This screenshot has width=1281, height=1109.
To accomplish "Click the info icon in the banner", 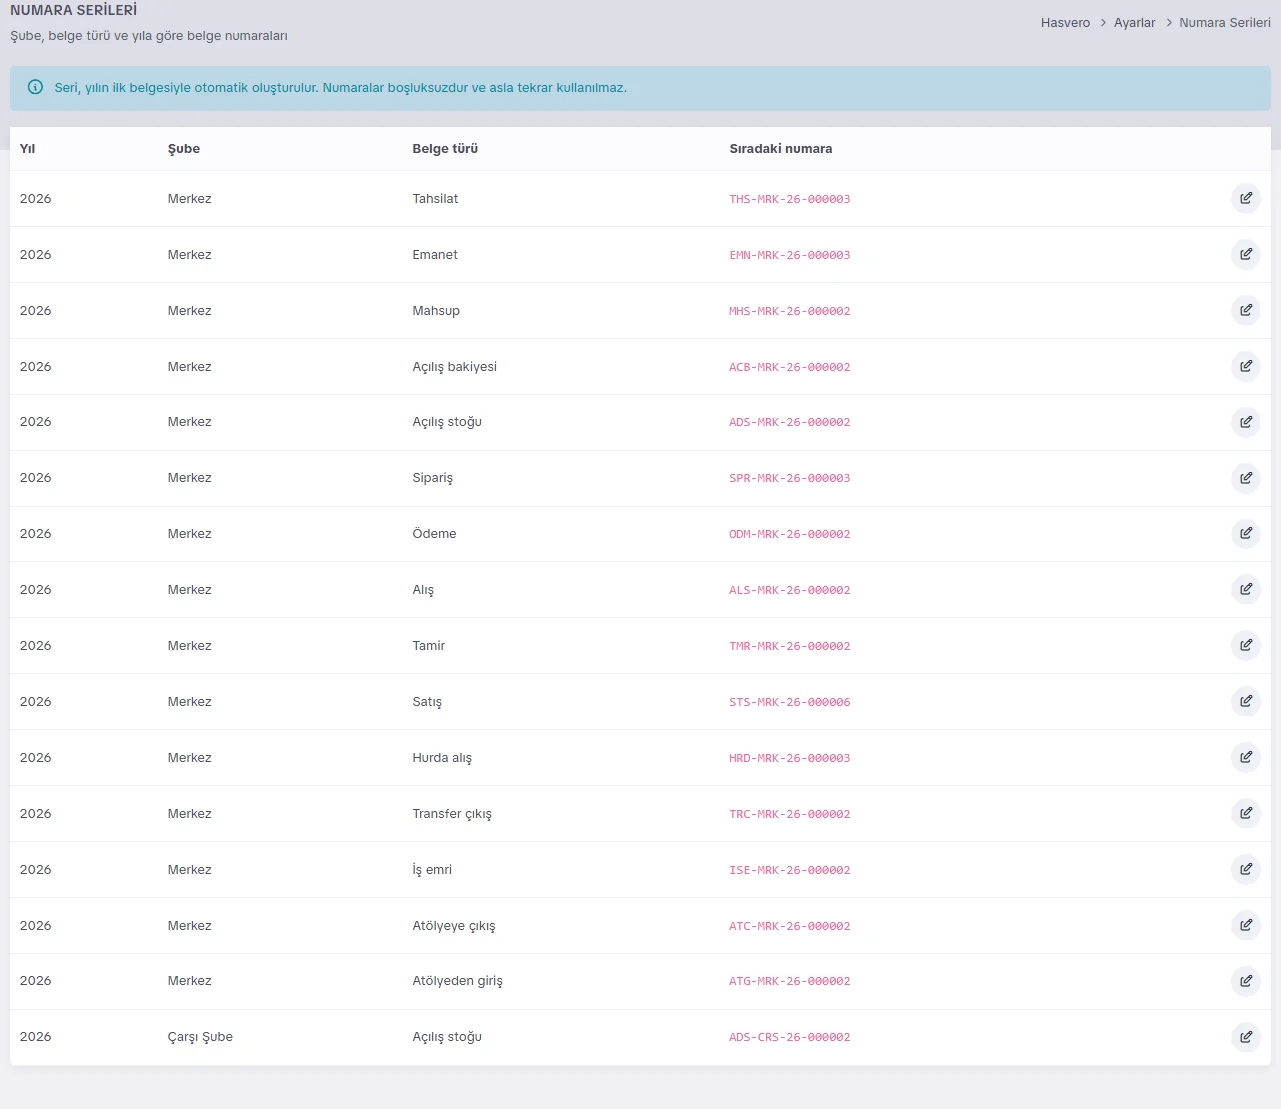I will (x=36, y=87).
